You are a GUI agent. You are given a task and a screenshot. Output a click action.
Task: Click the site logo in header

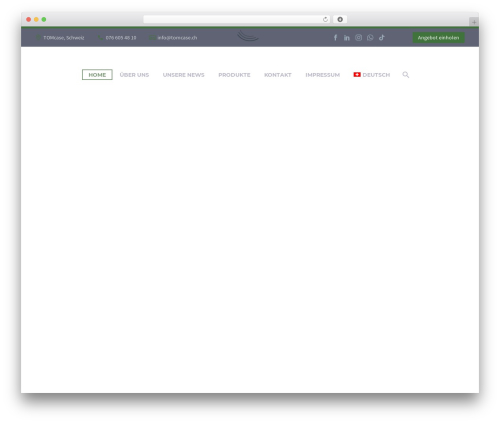click(x=248, y=36)
